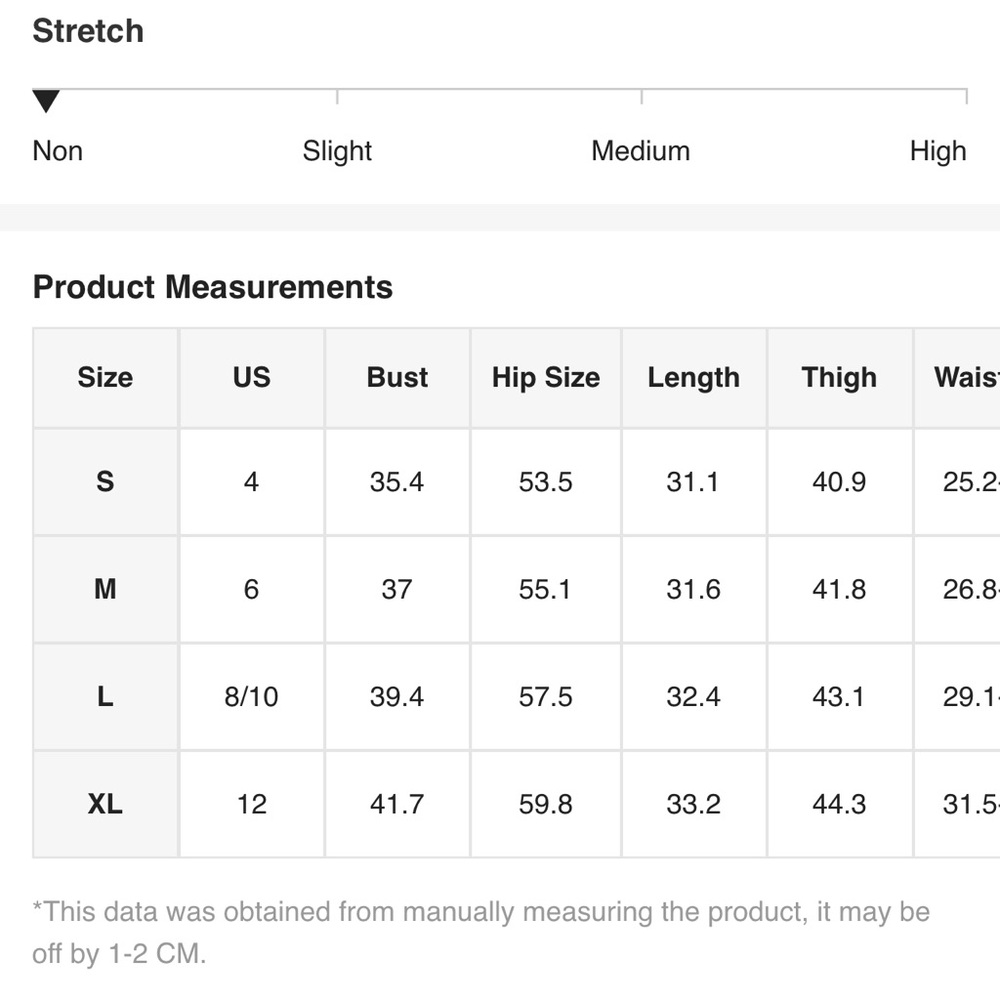
Task: Click the Size column header
Action: pyautogui.click(x=105, y=377)
